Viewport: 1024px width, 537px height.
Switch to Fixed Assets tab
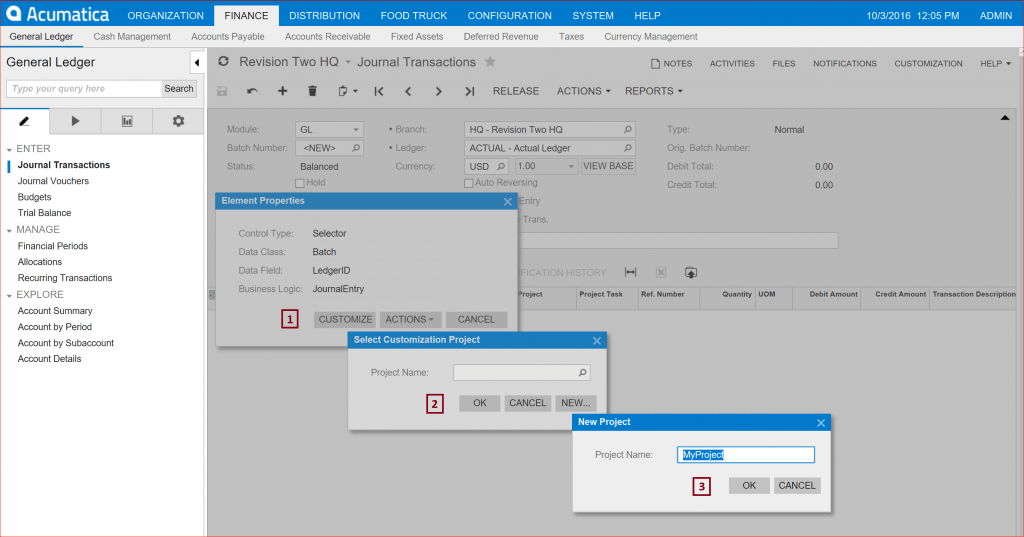(x=417, y=37)
